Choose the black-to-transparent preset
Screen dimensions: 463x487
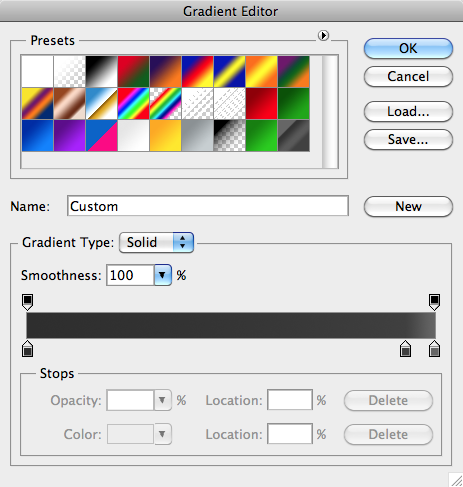click(230, 136)
